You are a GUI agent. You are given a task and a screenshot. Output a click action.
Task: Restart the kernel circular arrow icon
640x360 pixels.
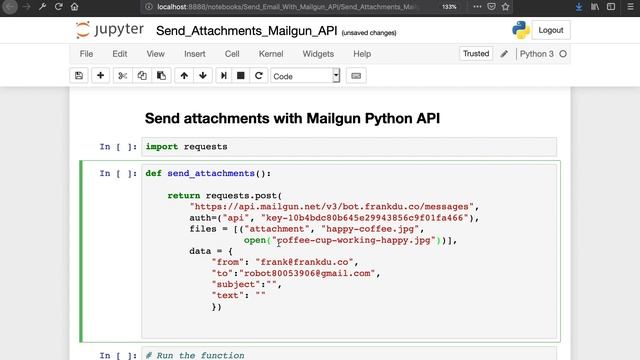258,76
